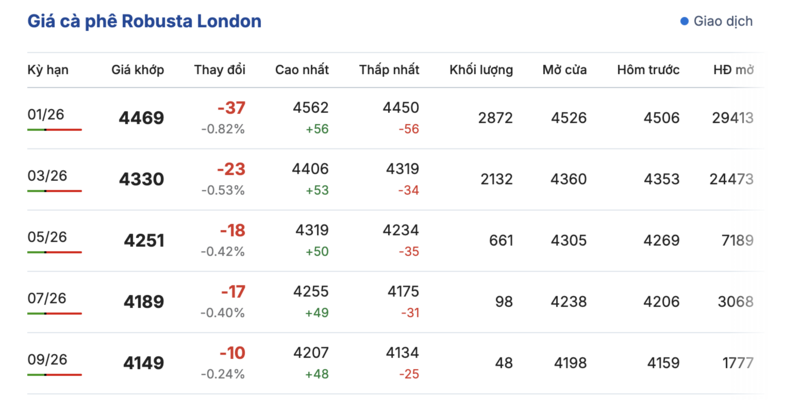The width and height of the screenshot is (800, 415).
Task: Click the price range bar under 01/26
Action: point(54,130)
